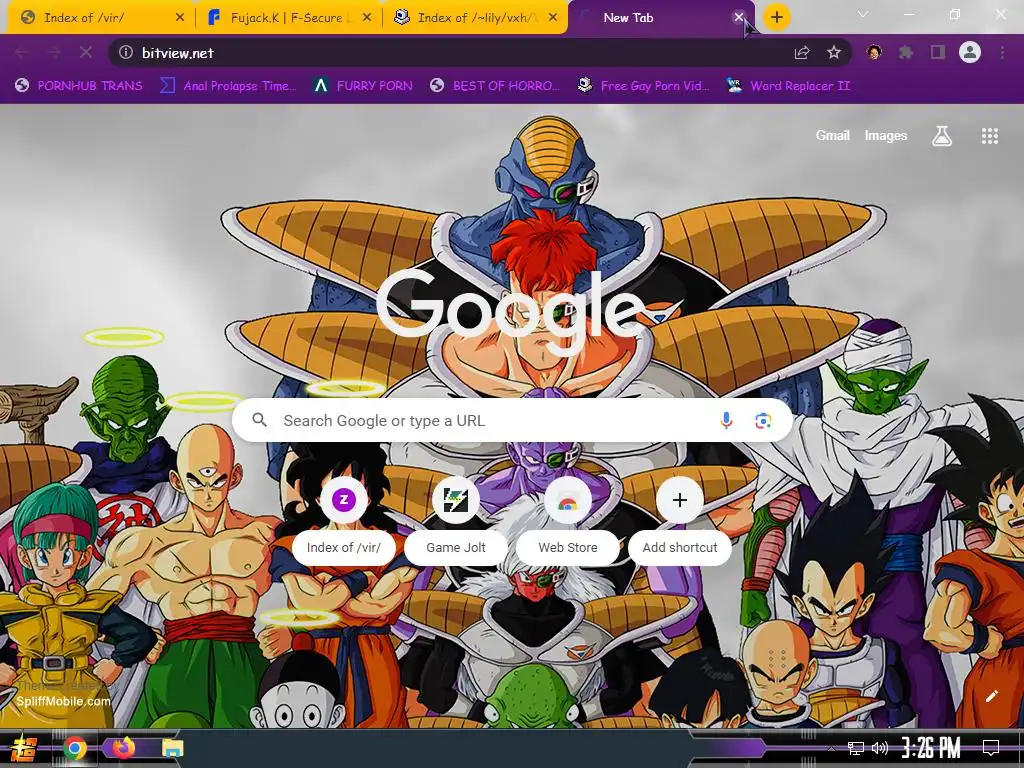Image resolution: width=1024 pixels, height=768 pixels.
Task: Switch to the Fujack.K F-Secure tab
Action: point(285,18)
